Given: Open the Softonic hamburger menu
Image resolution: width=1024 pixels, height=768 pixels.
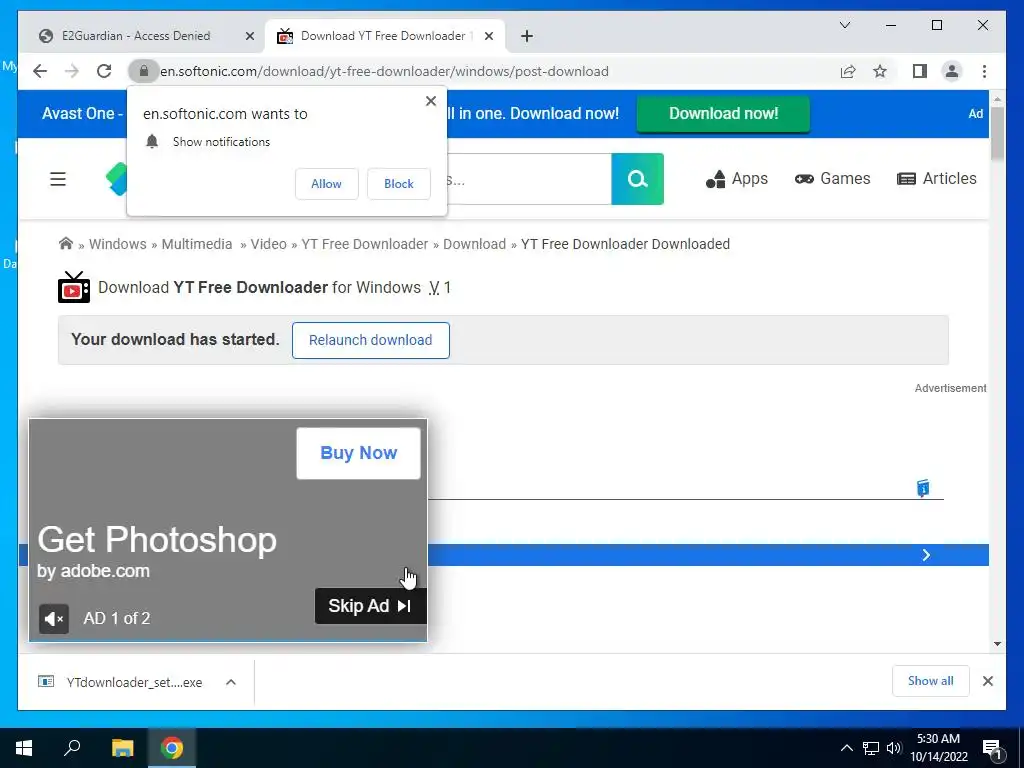Looking at the screenshot, I should 58,179.
